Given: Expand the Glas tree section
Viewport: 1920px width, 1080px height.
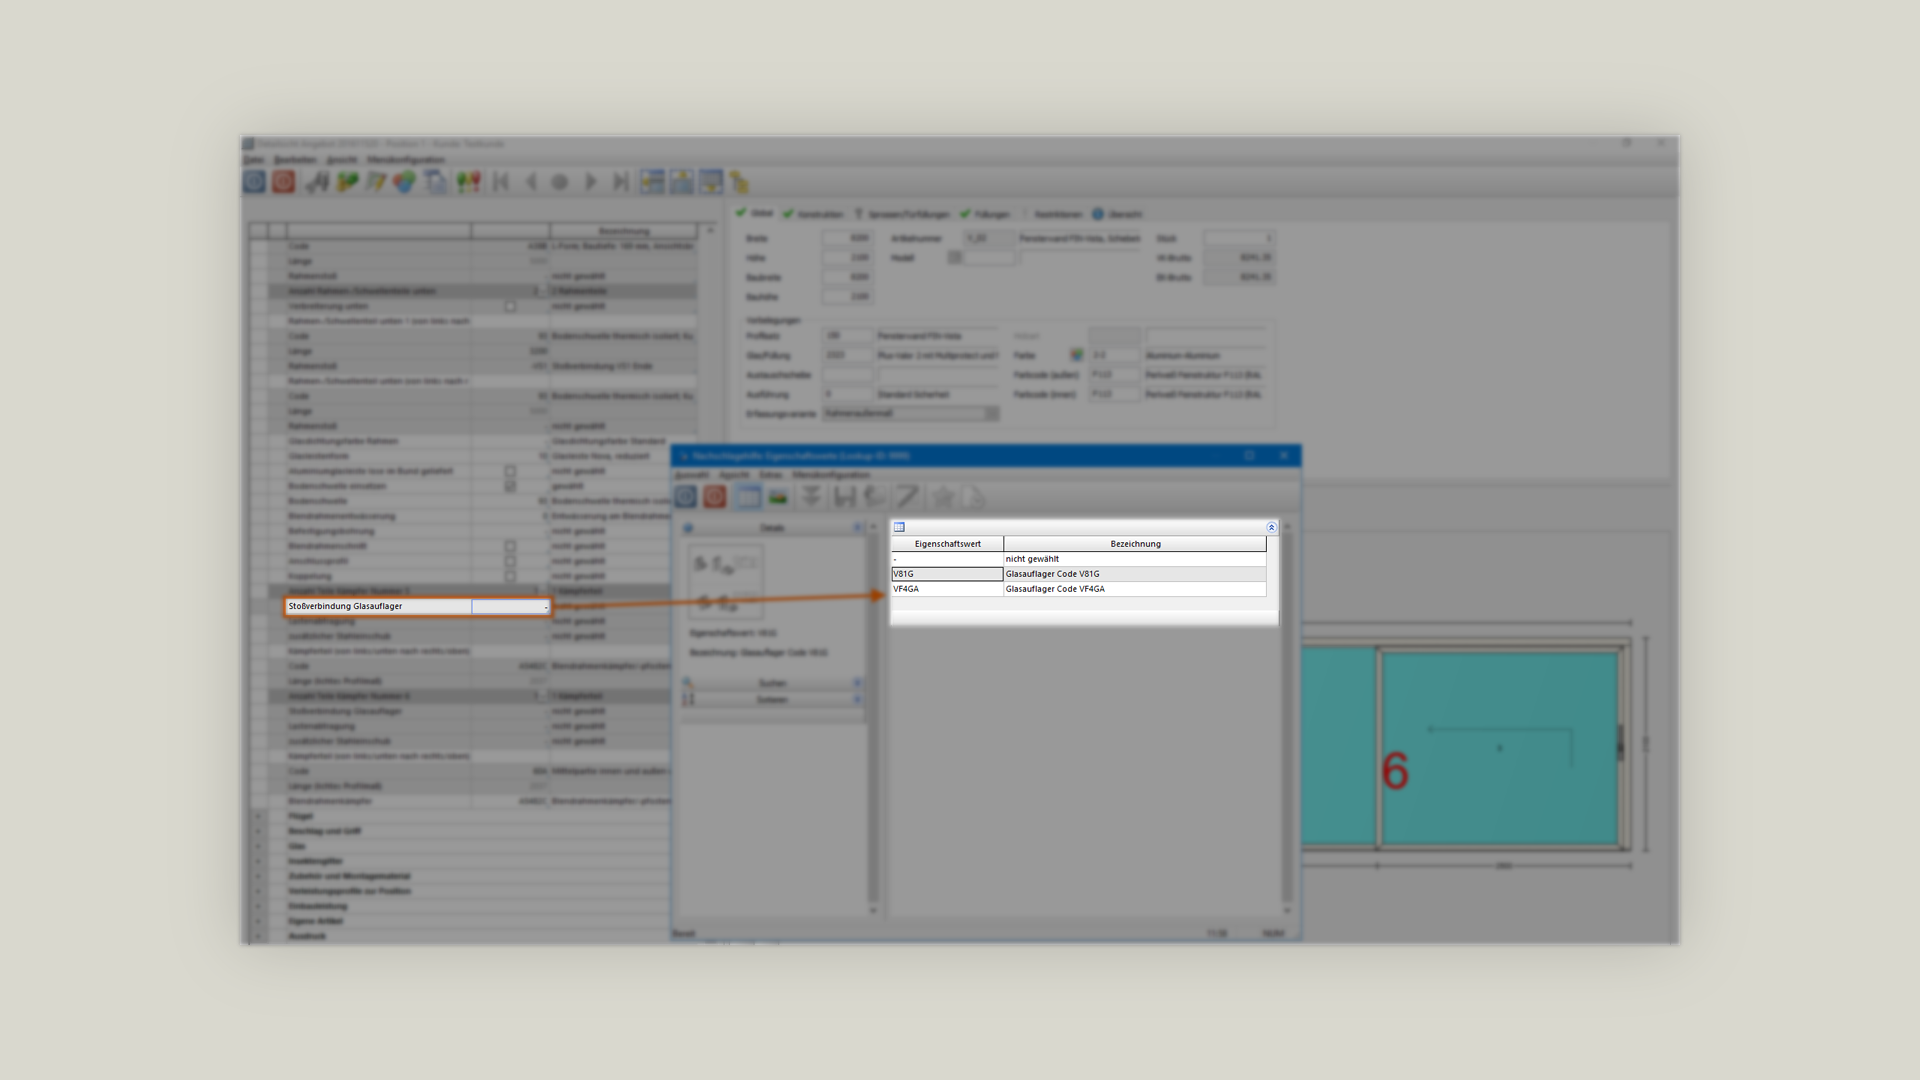Looking at the screenshot, I should [258, 846].
